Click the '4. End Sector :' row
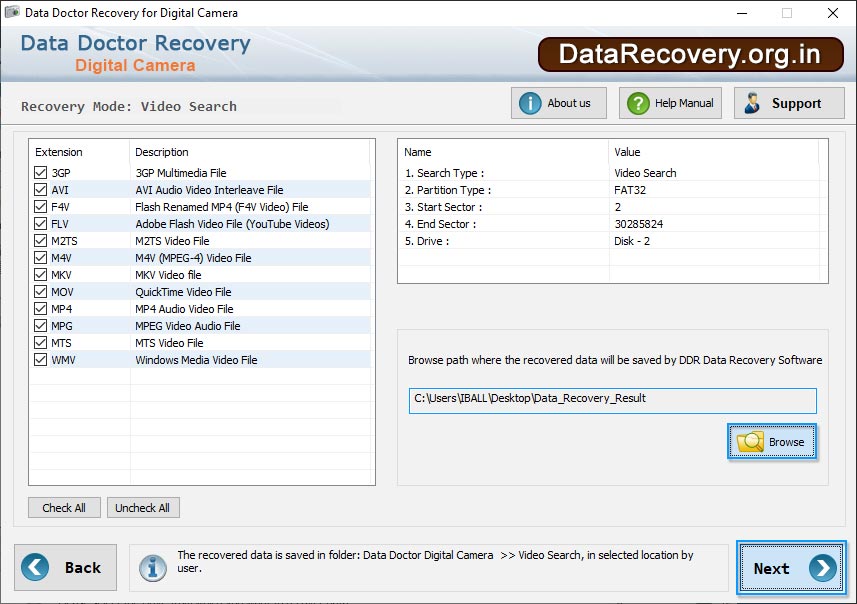The width and height of the screenshot is (857, 604). point(613,224)
